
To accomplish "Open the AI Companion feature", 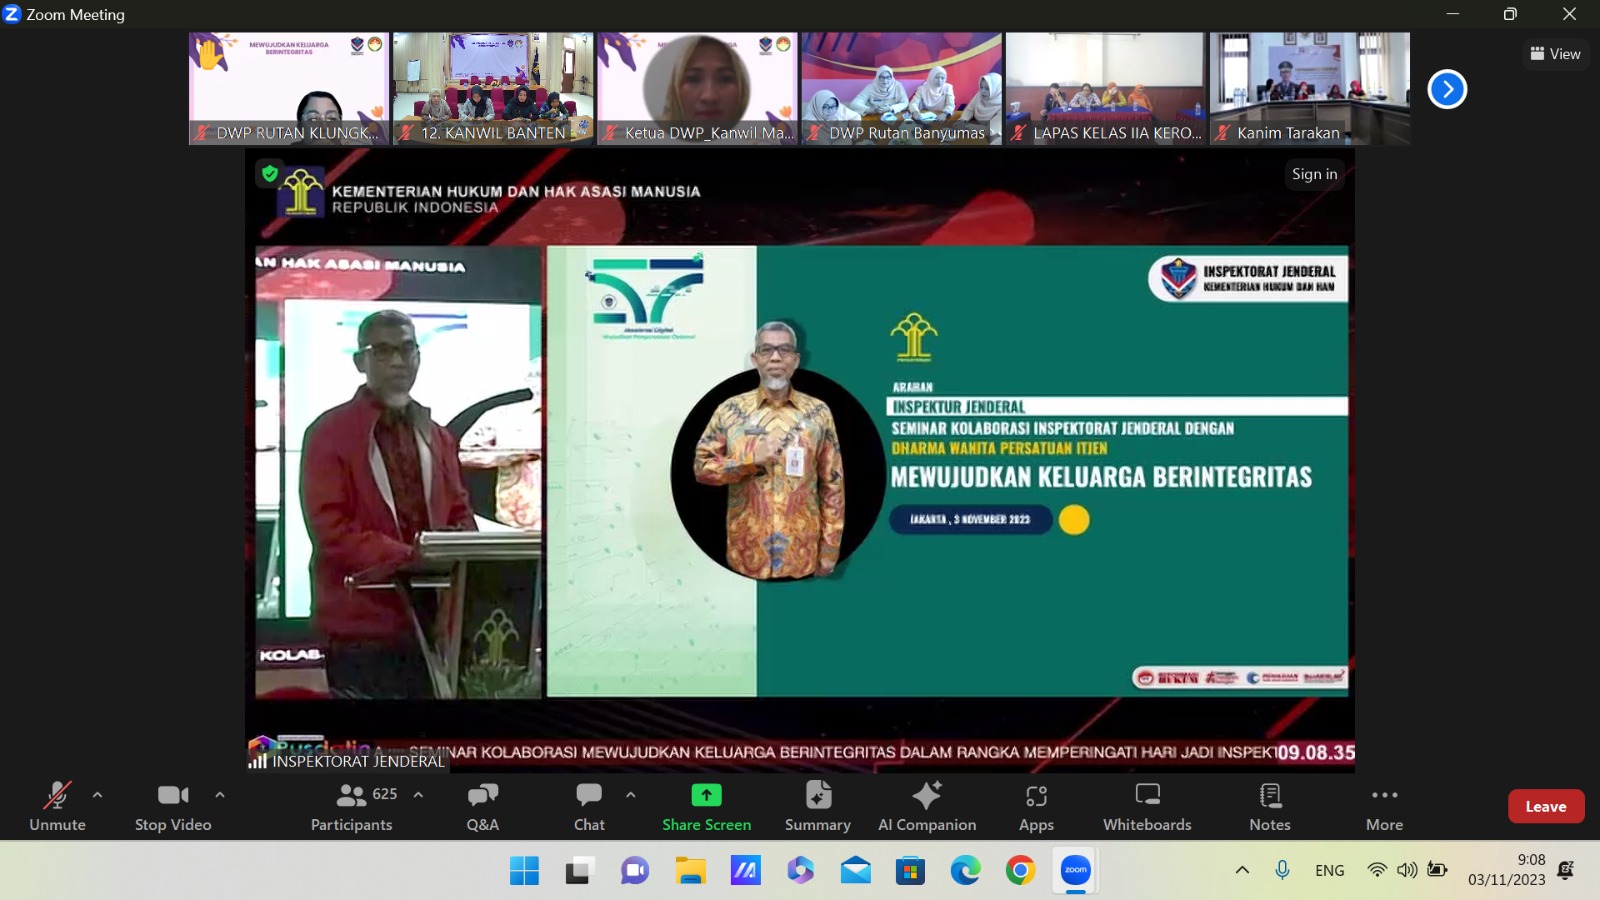I will tap(926, 806).
